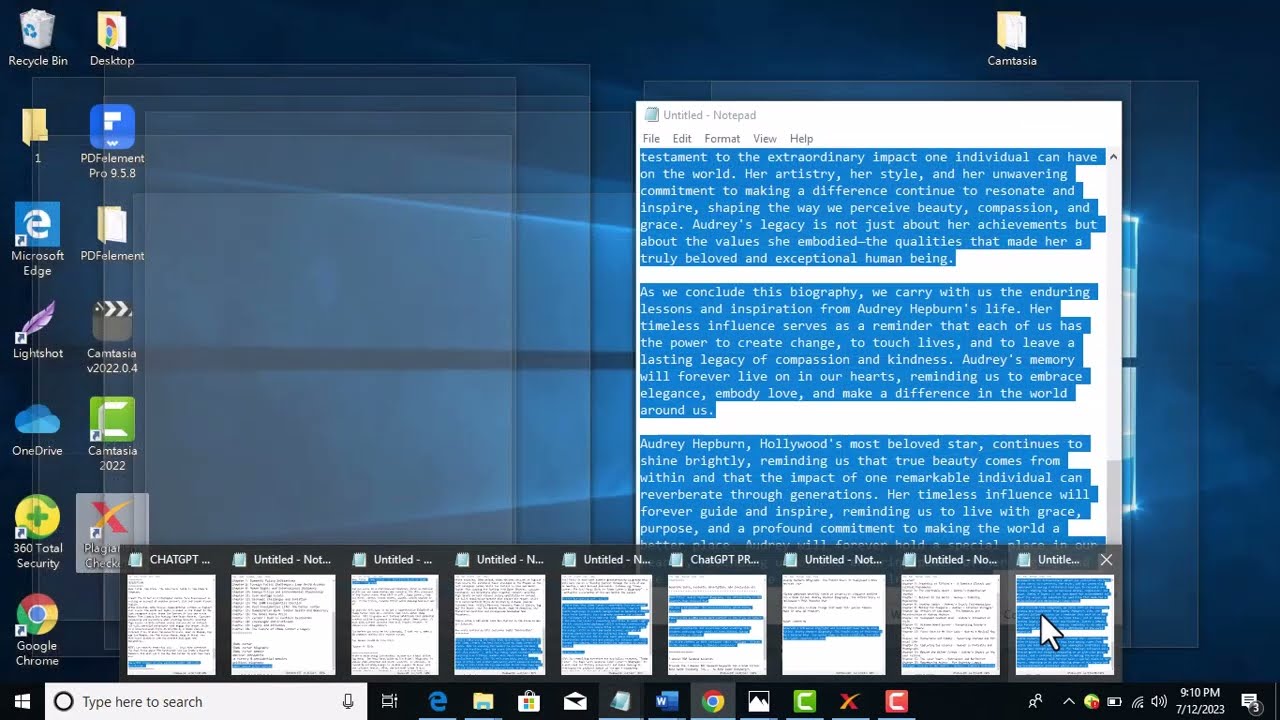Viewport: 1280px width, 720px height.
Task: Open Notepad Format menu
Action: click(722, 139)
